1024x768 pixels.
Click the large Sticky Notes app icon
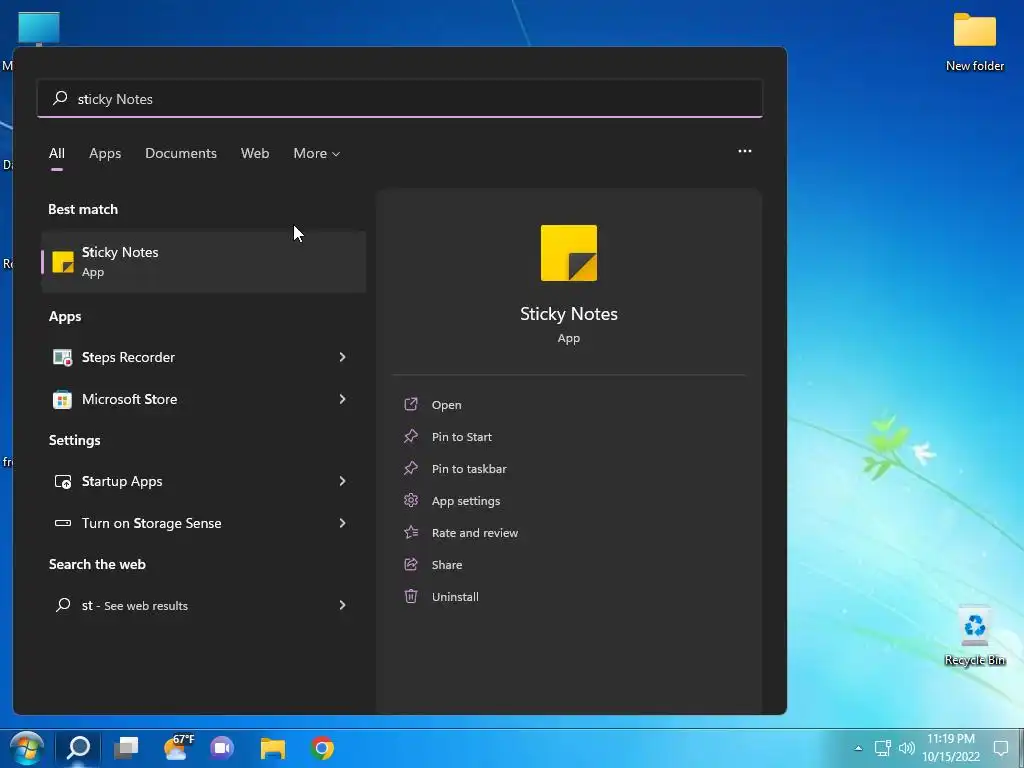568,253
